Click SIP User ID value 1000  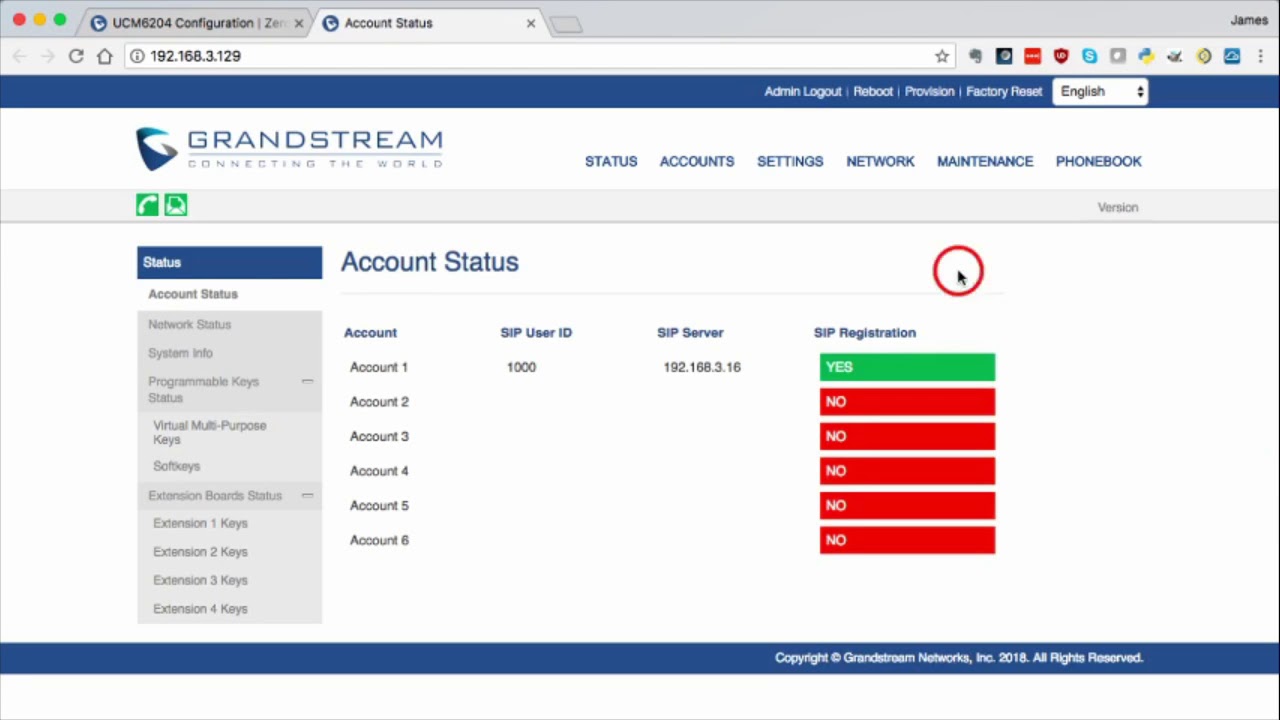click(x=521, y=367)
